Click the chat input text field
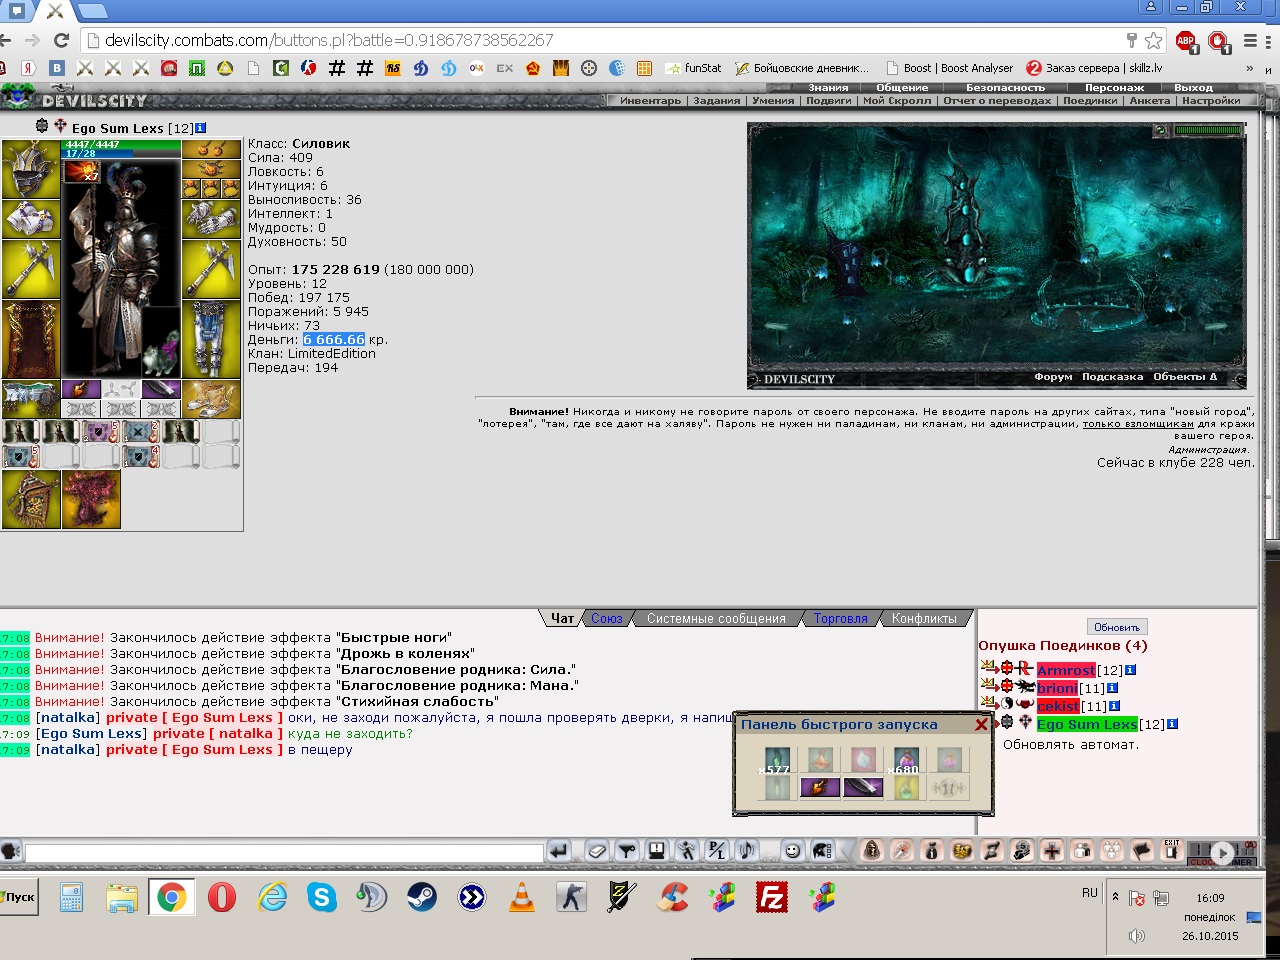 pos(284,852)
